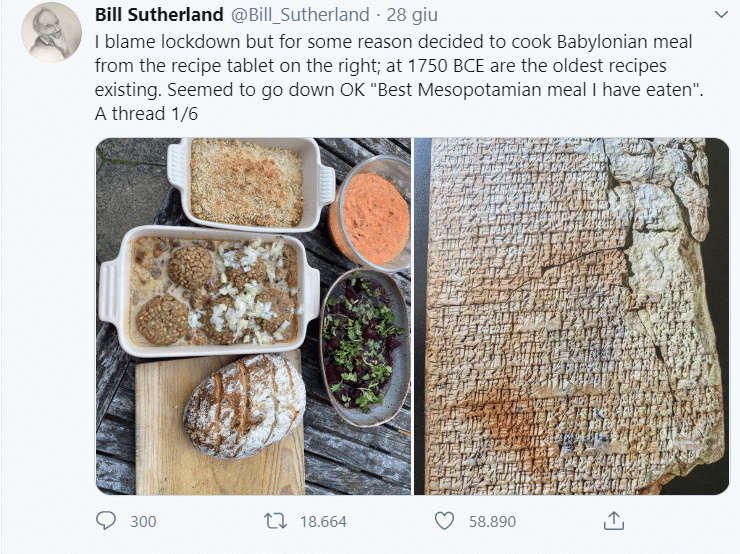Like the tweet with the heart icon
The image size is (740, 554).
click(445, 521)
